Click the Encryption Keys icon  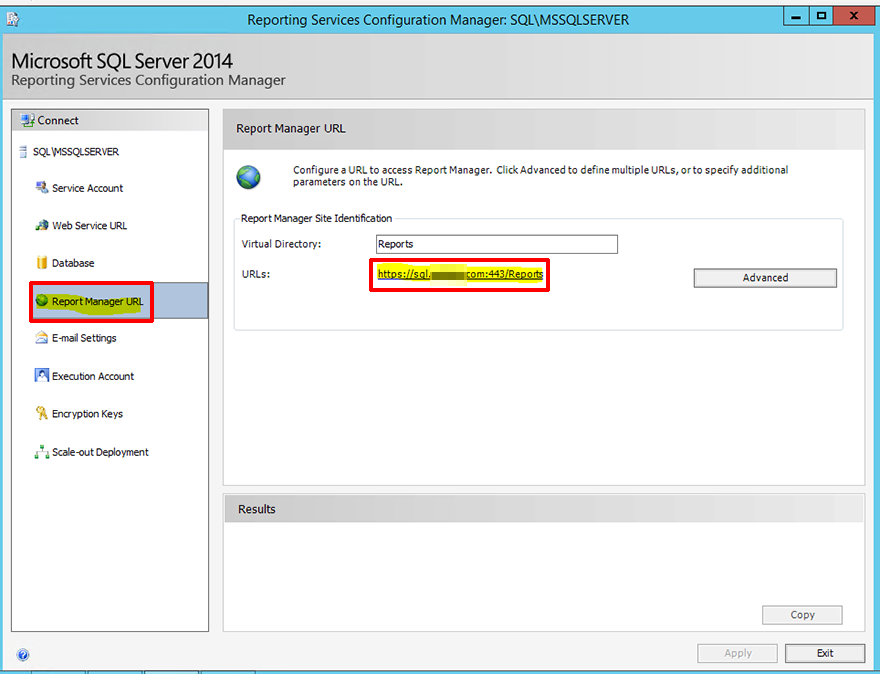(42, 414)
